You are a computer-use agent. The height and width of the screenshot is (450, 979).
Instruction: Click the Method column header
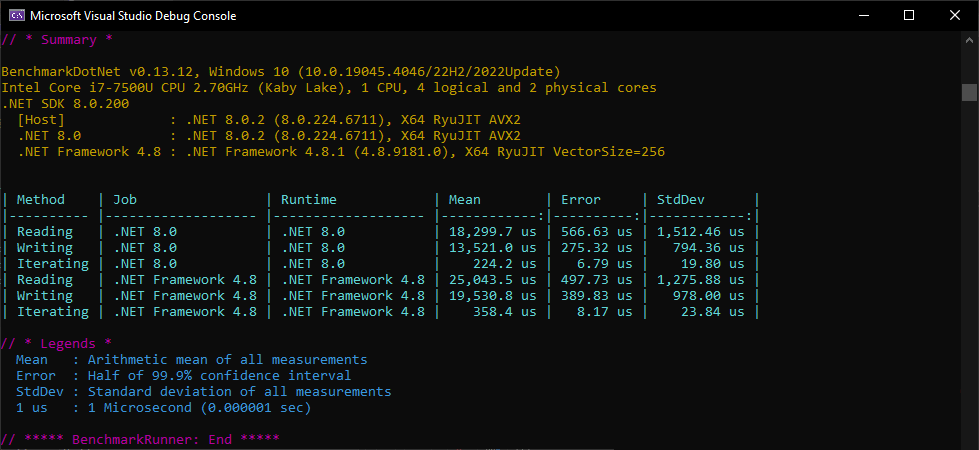tap(41, 200)
